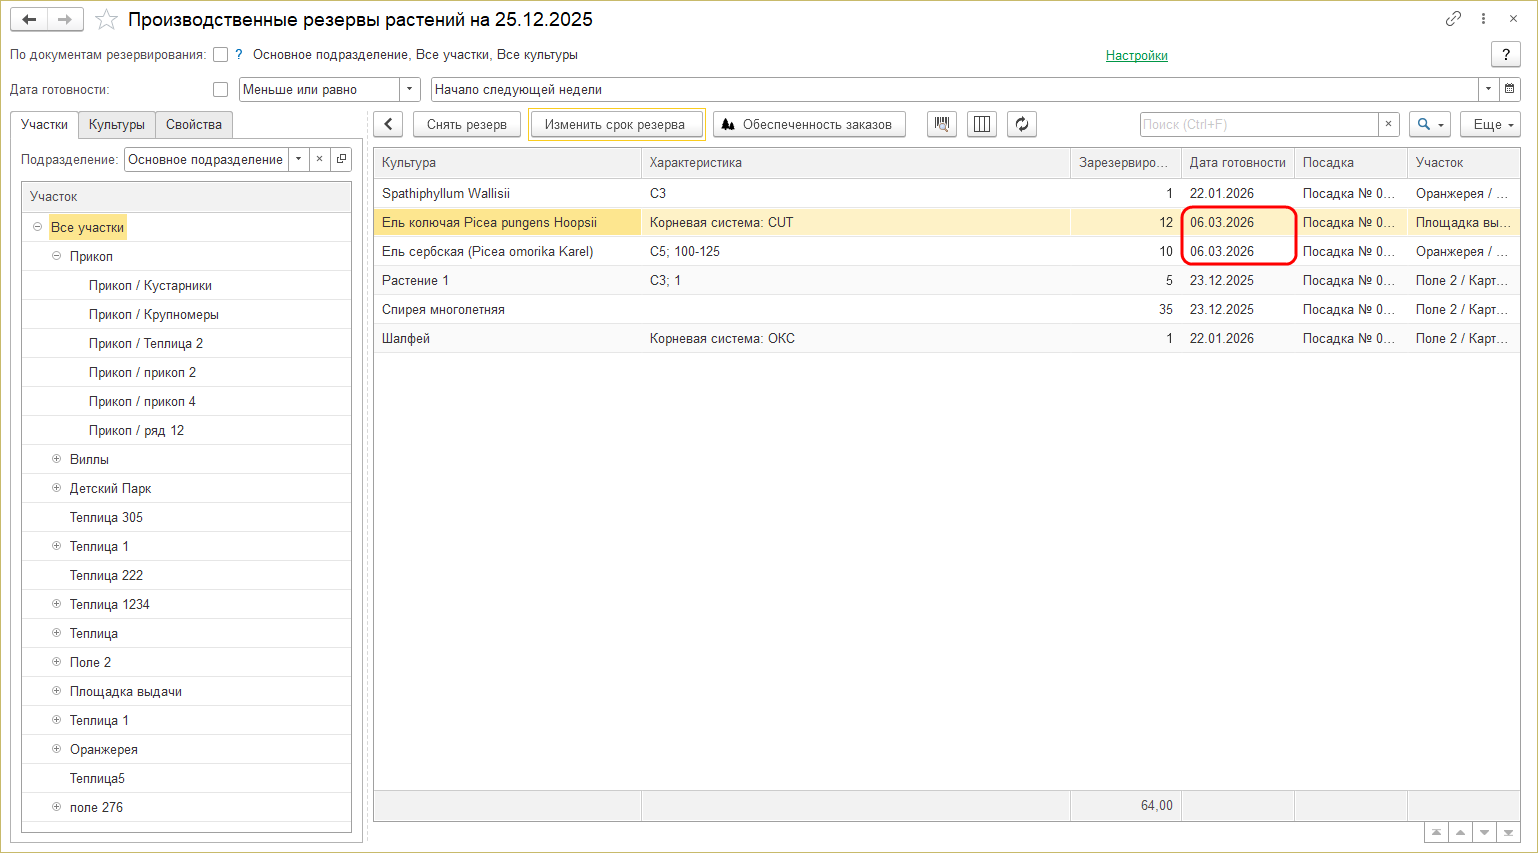Viewport: 1538px width, 853px height.
Task: Toggle По документам резервирования checkbox
Action: point(221,55)
